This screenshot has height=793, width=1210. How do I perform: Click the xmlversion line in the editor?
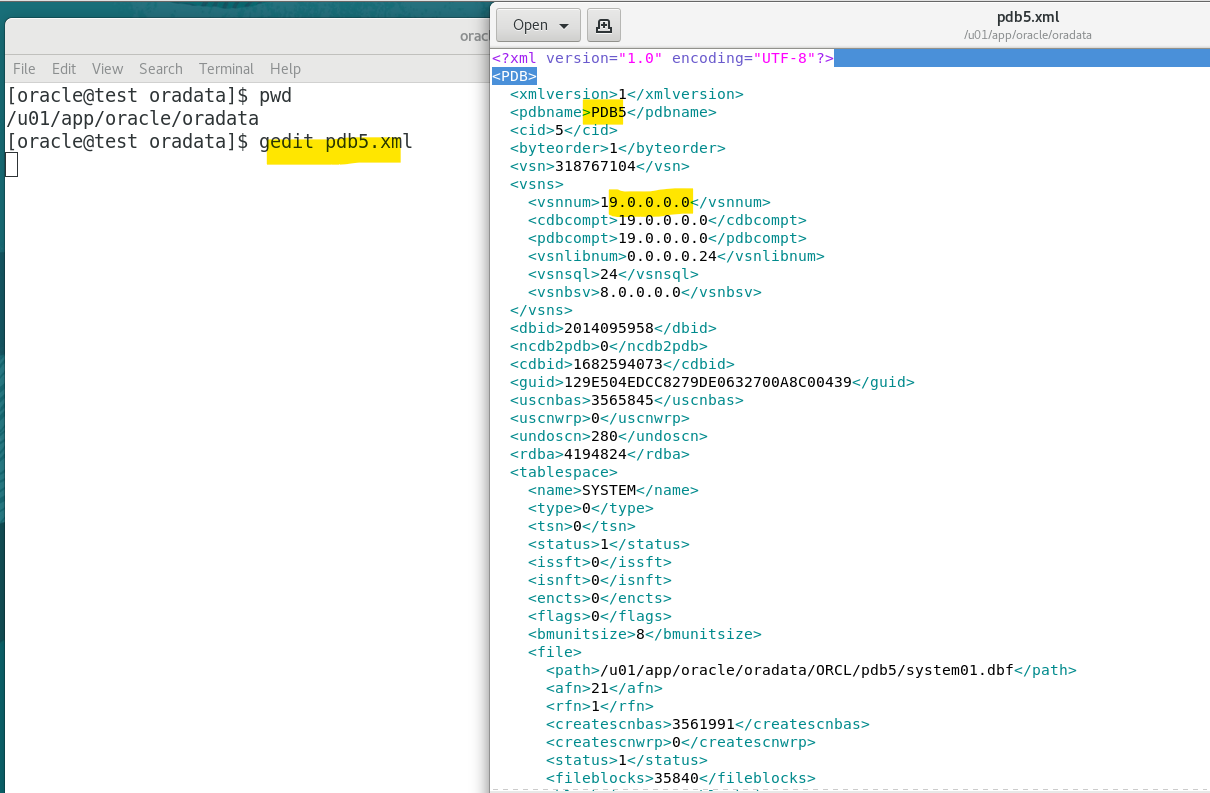627,94
